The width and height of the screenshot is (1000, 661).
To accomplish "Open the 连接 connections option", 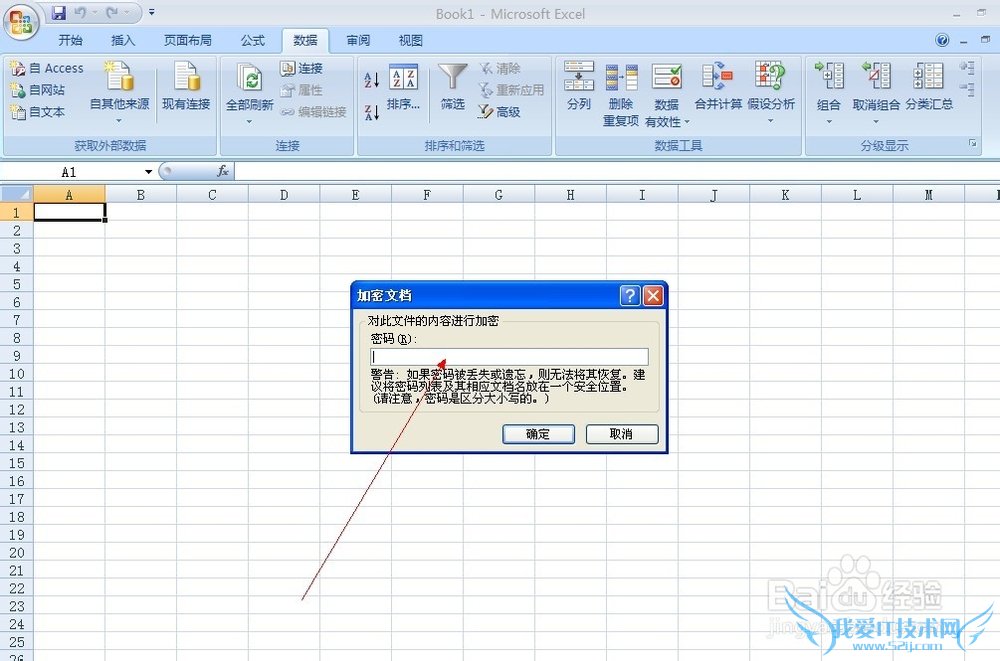I will (302, 68).
